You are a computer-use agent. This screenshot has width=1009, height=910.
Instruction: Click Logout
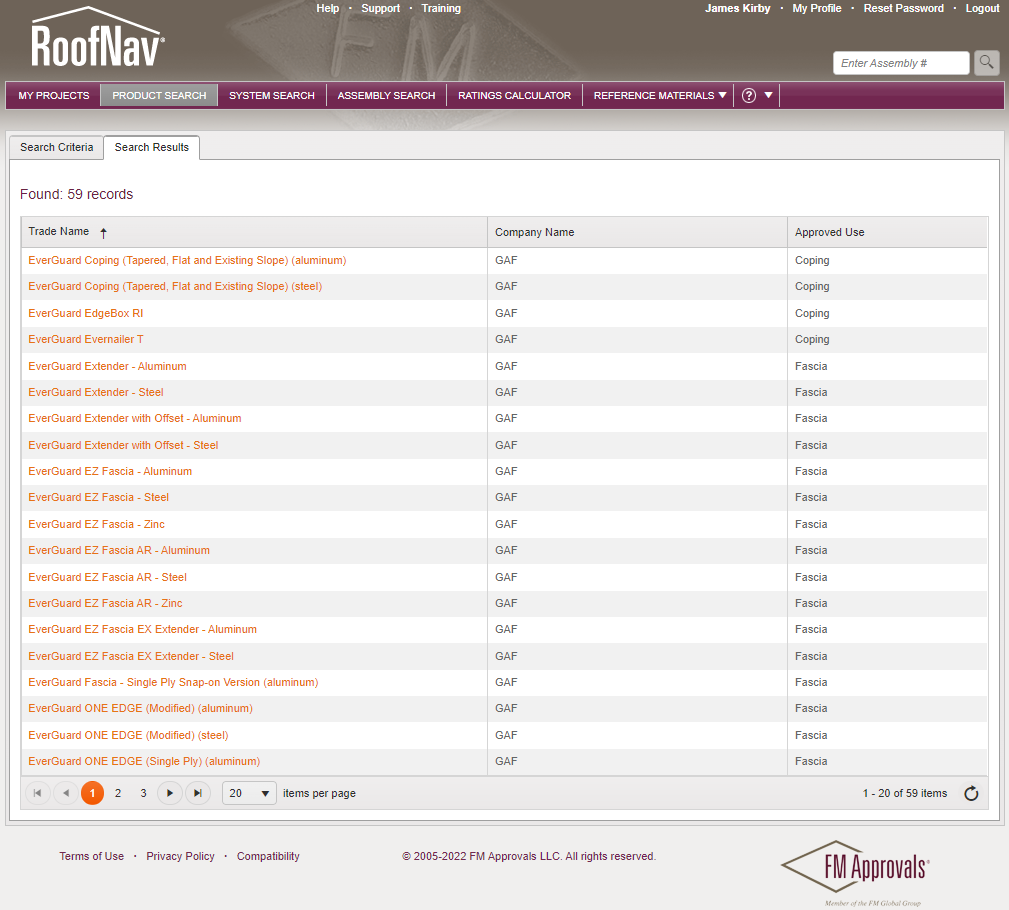pyautogui.click(x=982, y=8)
